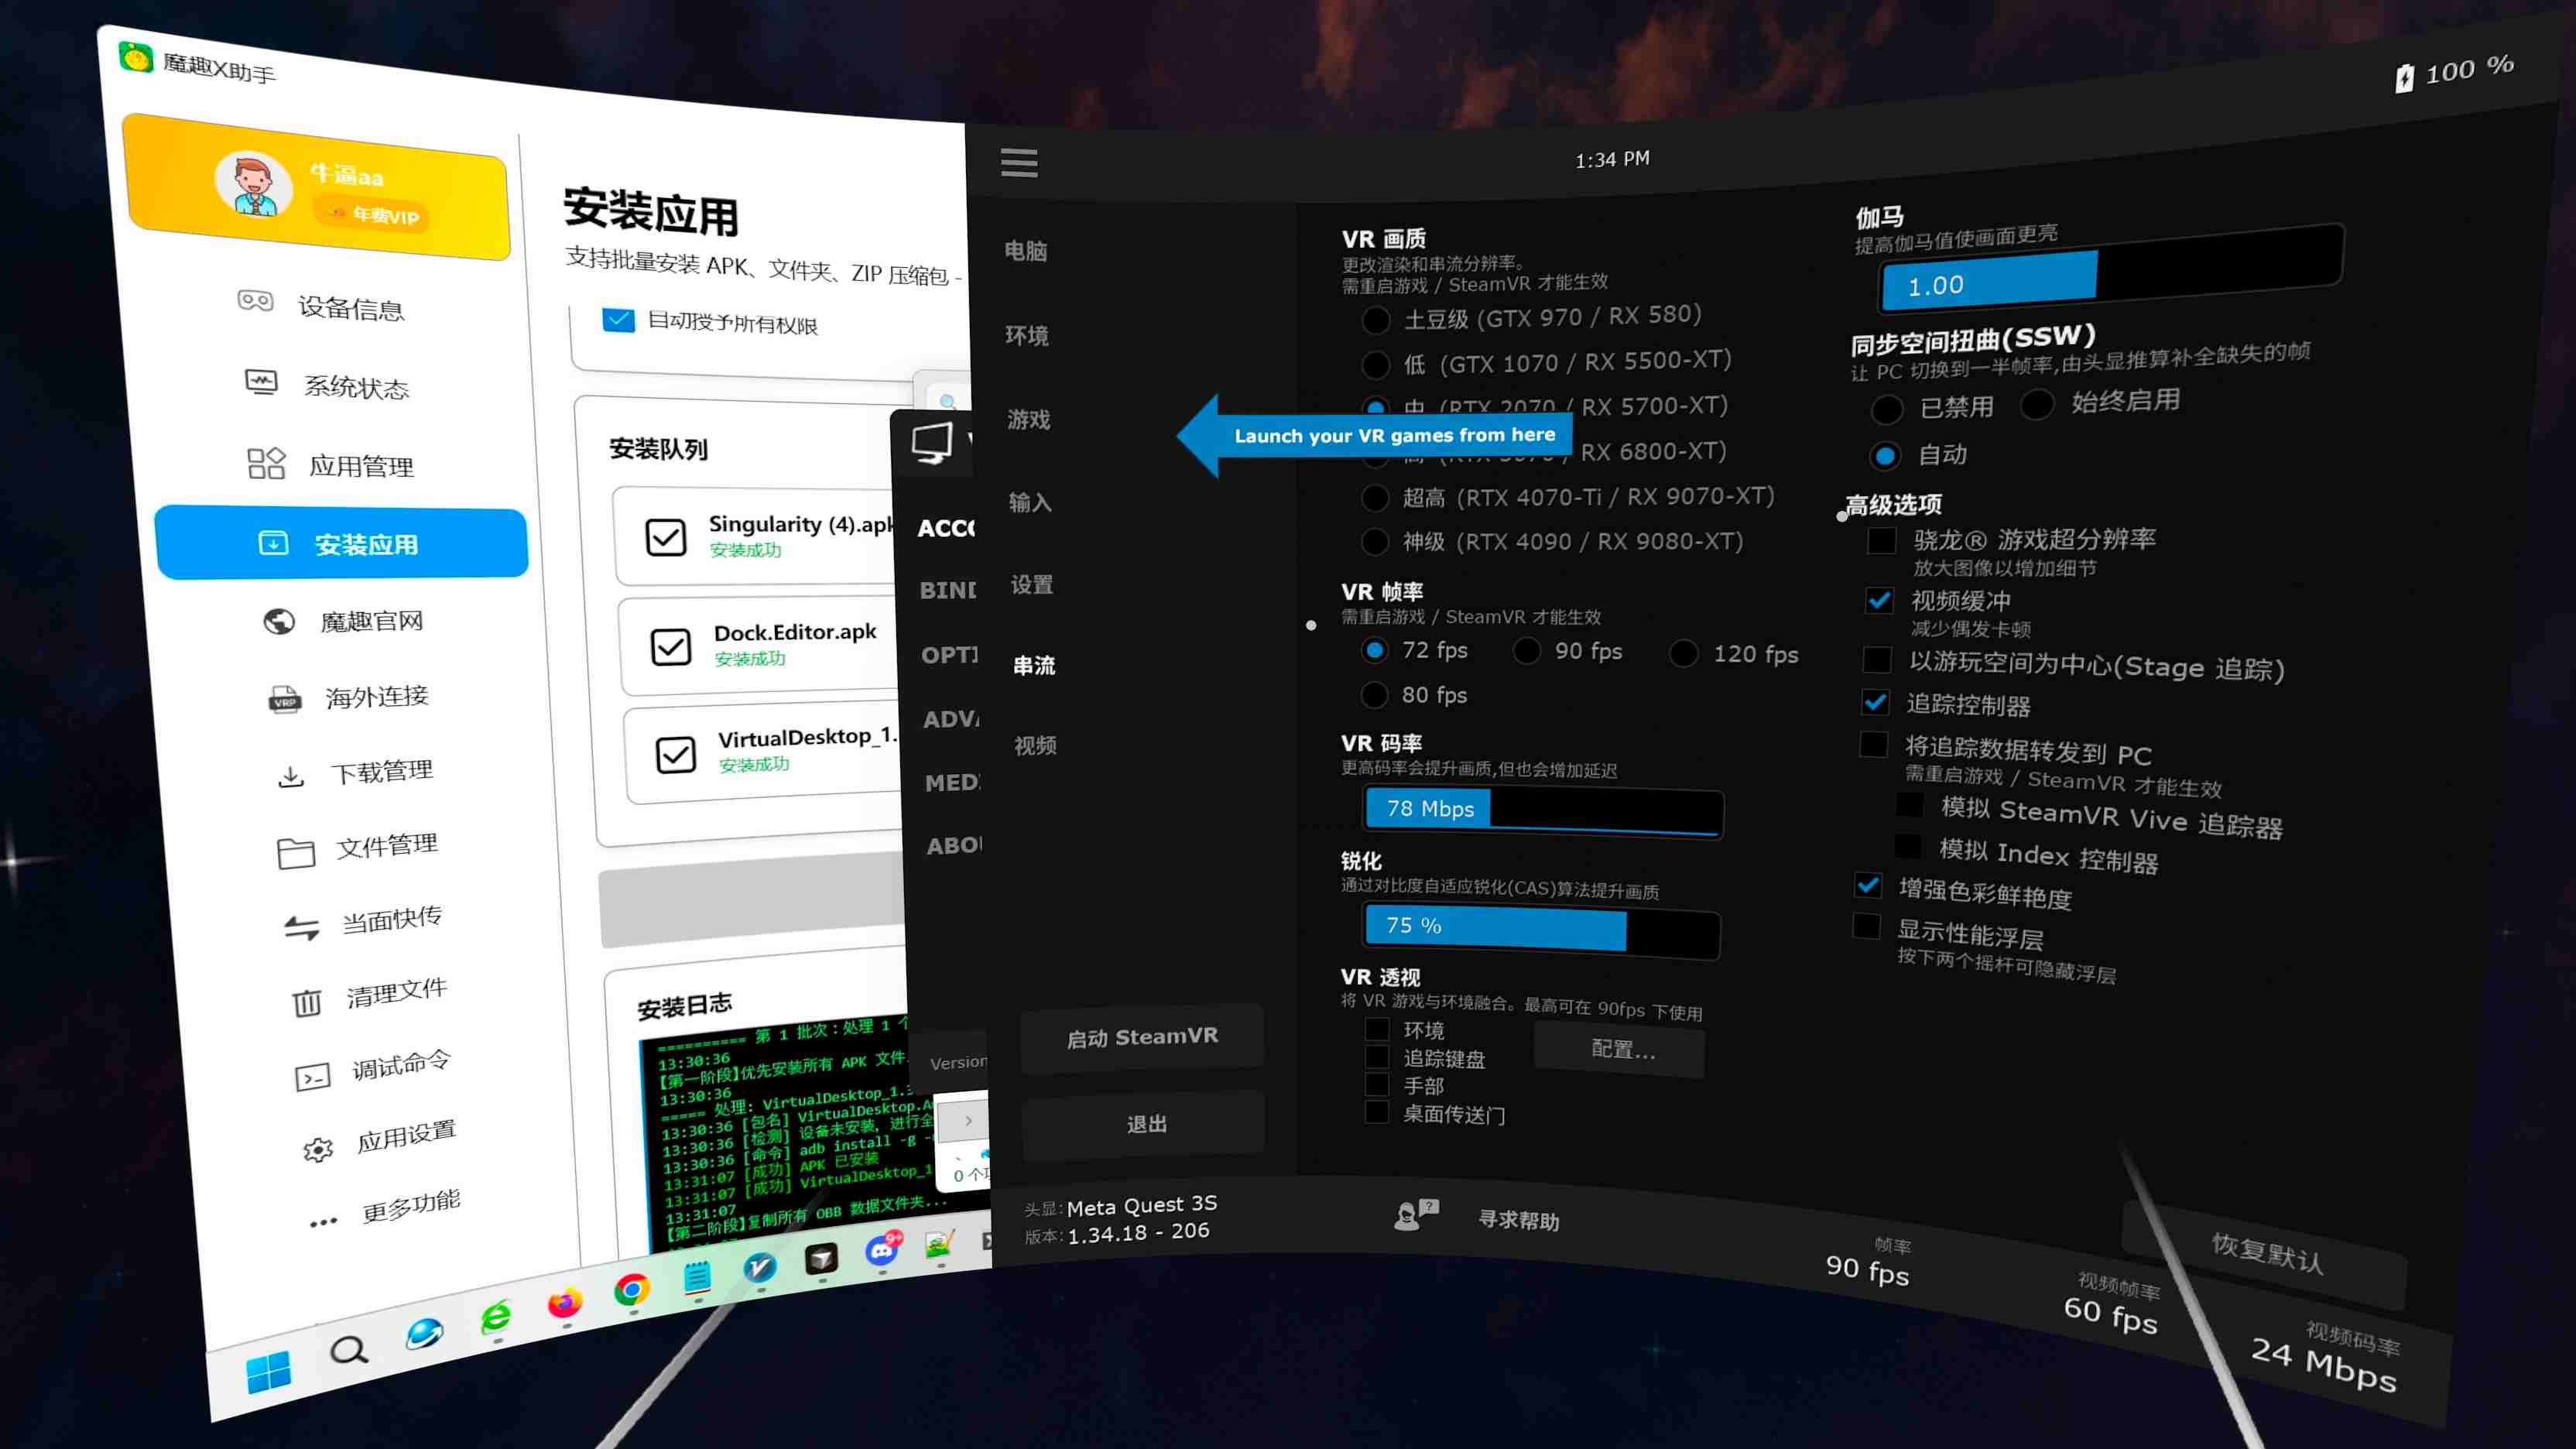Choose 80 fps VR frame rate
Viewport: 2576px width, 1449px height.
pyautogui.click(x=1375, y=694)
